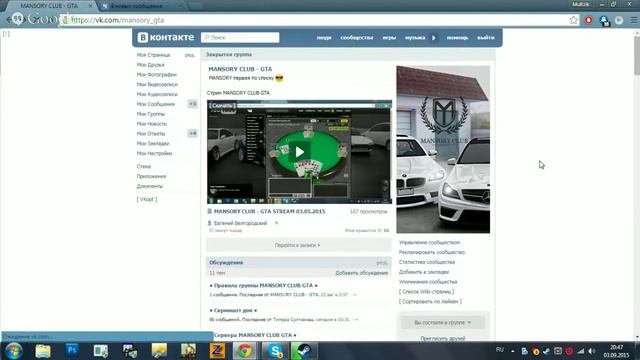Open Steam from the taskbar

(304, 351)
